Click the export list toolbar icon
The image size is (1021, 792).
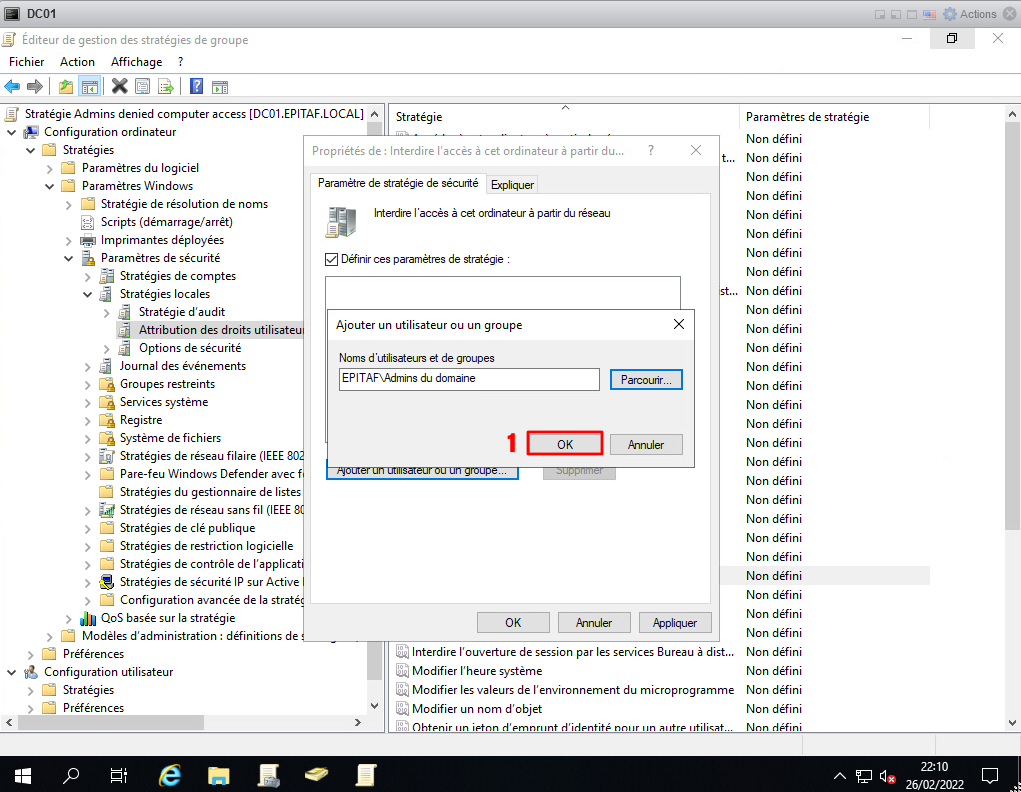[x=166, y=86]
